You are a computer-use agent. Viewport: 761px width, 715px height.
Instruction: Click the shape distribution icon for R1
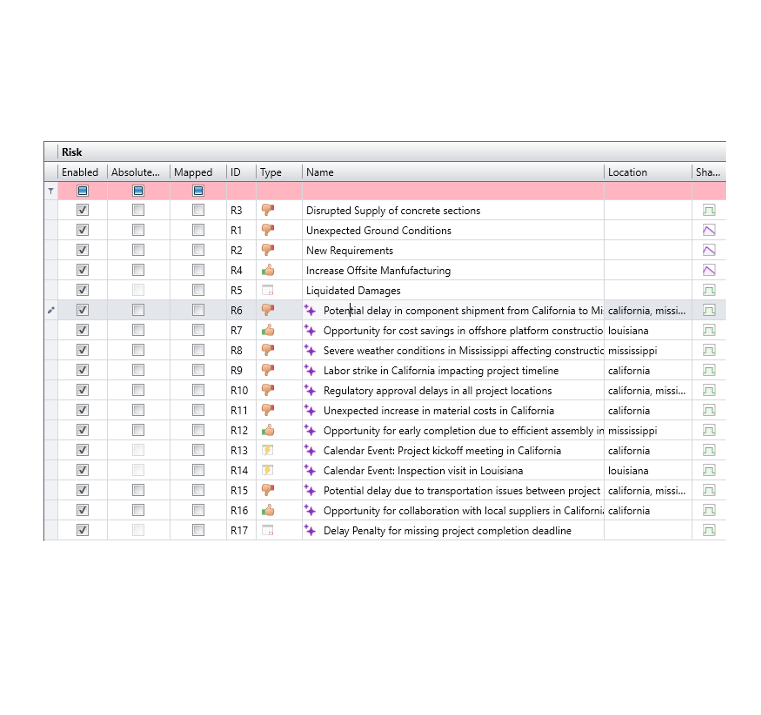click(x=709, y=230)
